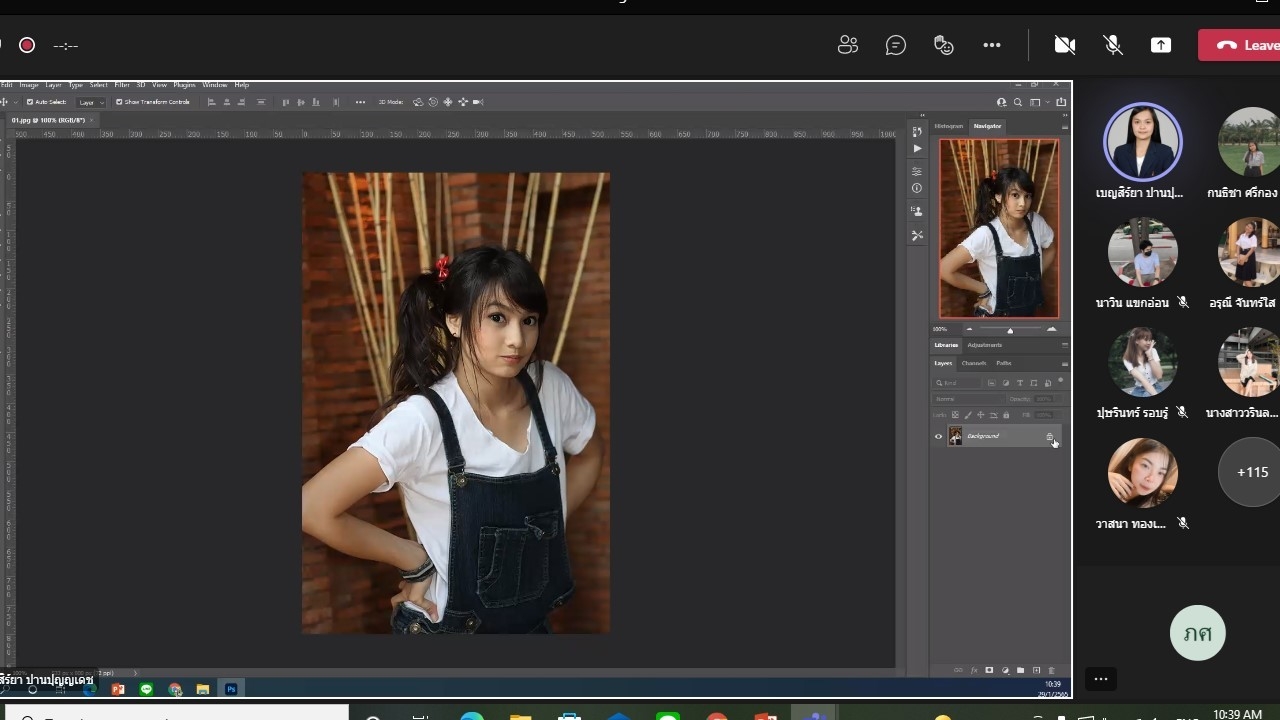Viewport: 1280px width, 720px height.
Task: Click Align left edges icon
Action: point(212,102)
